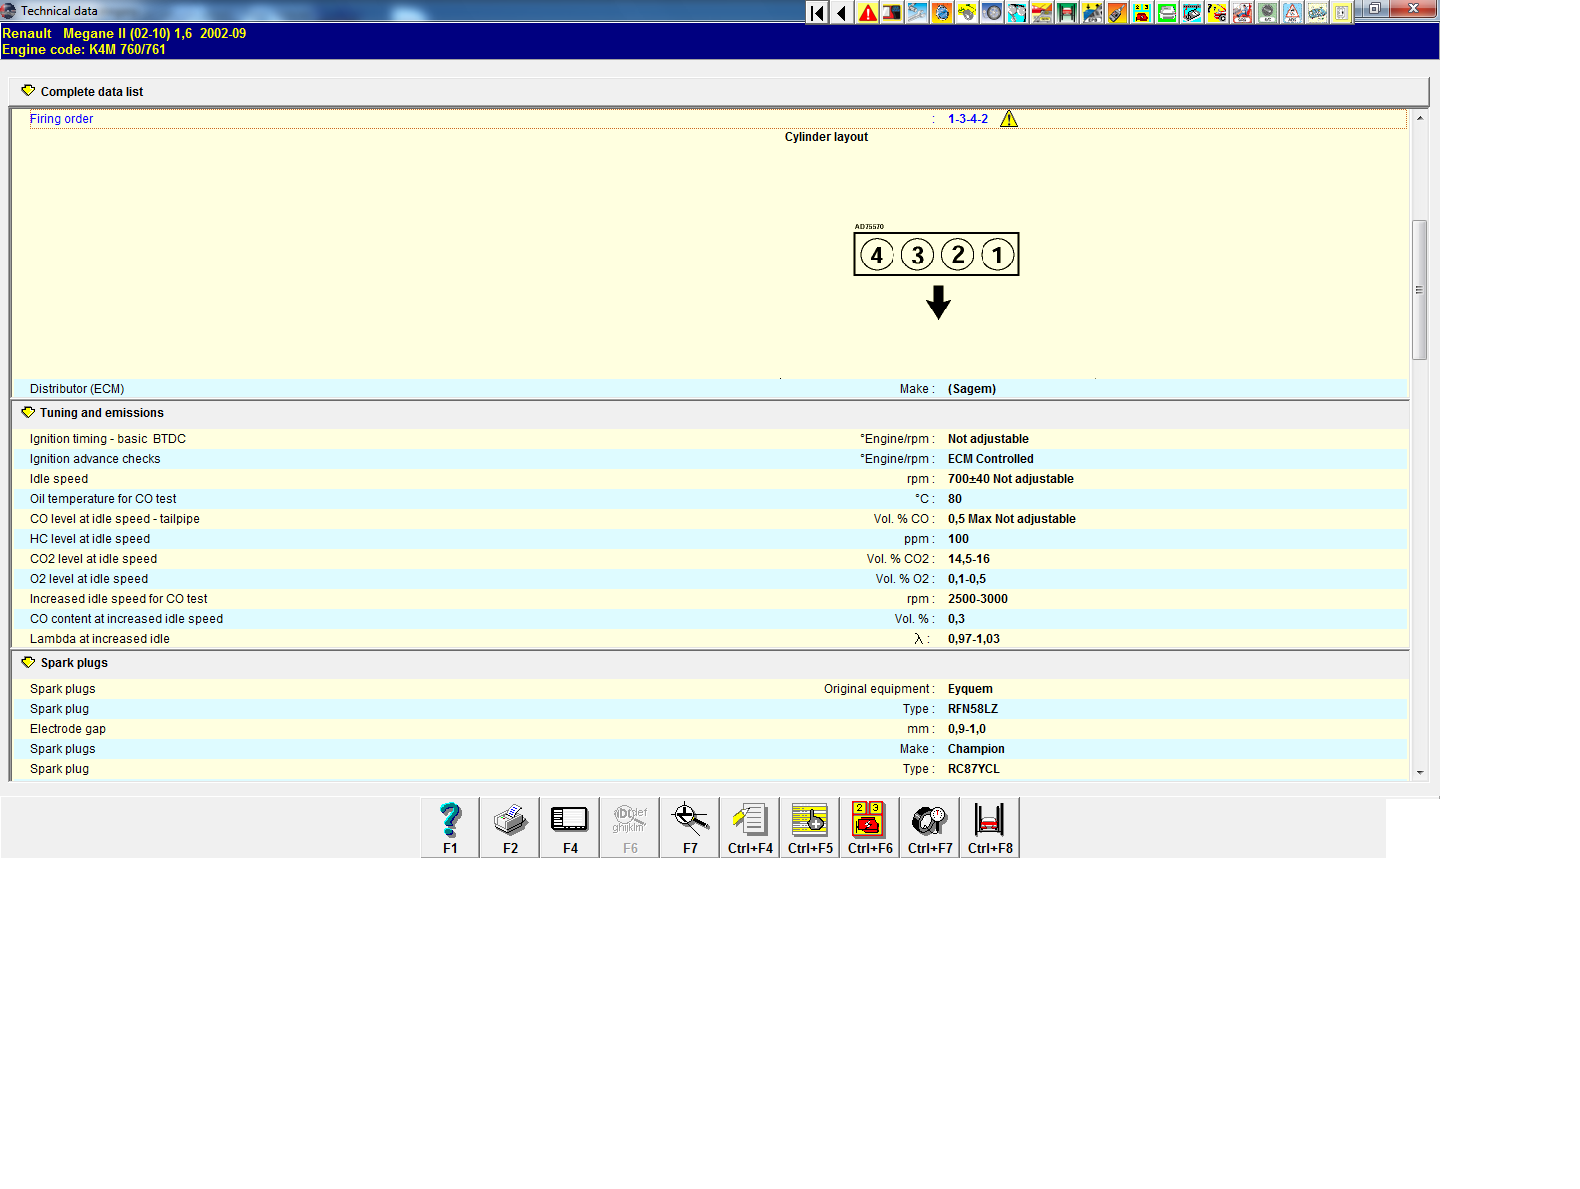Print data using the F2 printer button
This screenshot has height=1189, width=1580.
(x=510, y=827)
